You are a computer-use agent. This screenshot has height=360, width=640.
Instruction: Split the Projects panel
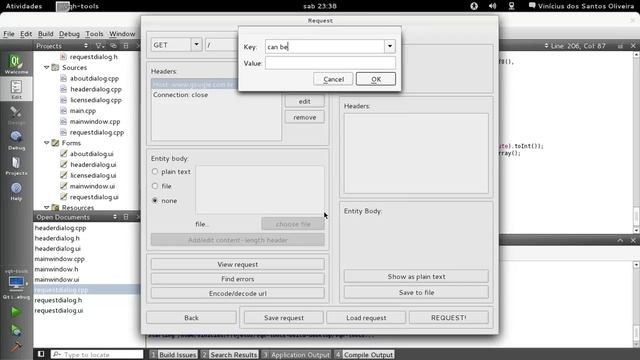(x=126, y=46)
